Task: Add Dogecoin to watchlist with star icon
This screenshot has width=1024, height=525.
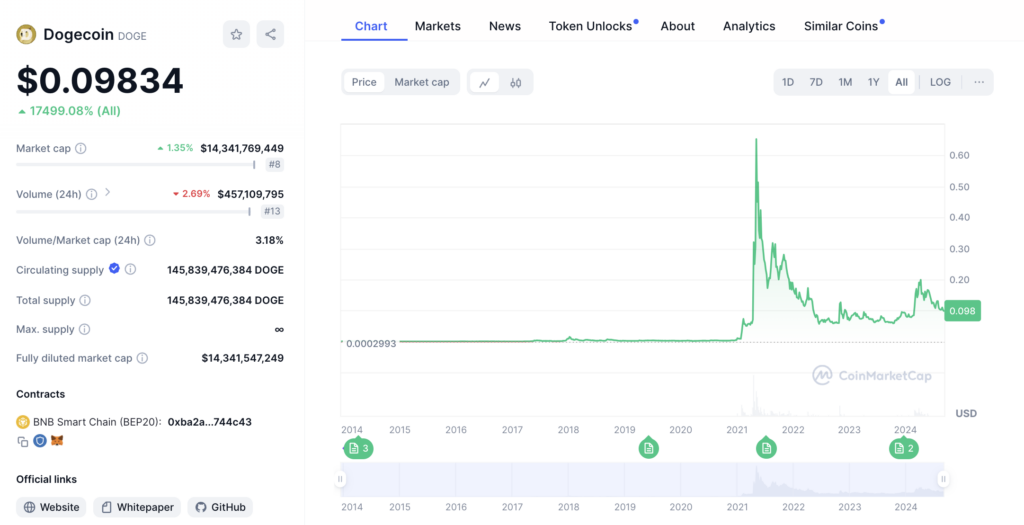Action: [236, 35]
